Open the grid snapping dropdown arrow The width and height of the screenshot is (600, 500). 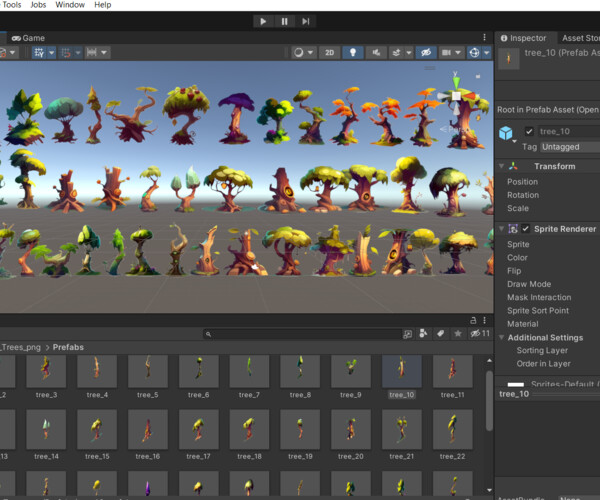[x=78, y=52]
